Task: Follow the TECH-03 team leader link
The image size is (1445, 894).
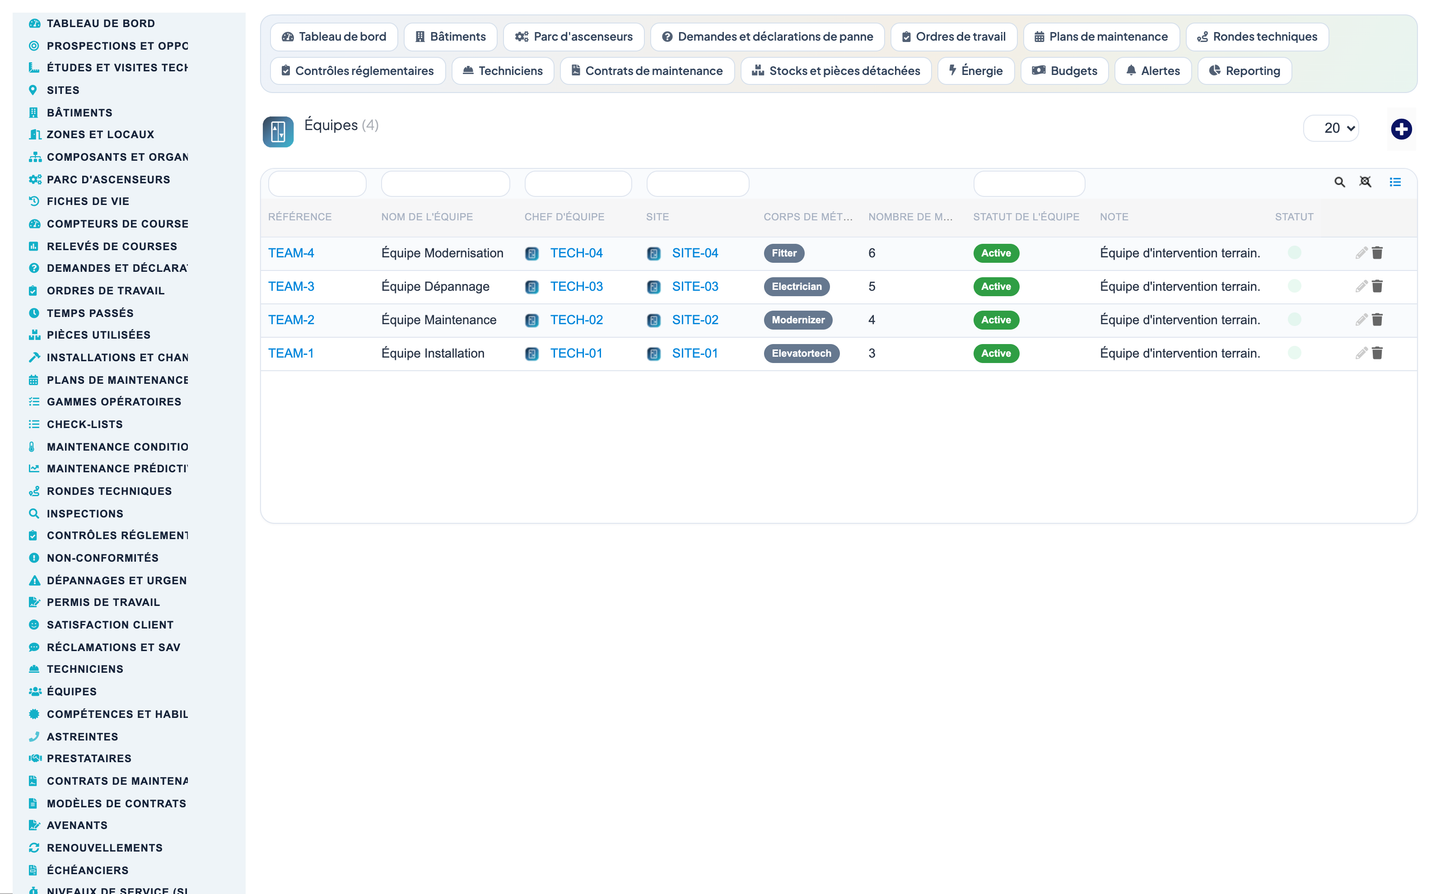Action: click(x=576, y=286)
